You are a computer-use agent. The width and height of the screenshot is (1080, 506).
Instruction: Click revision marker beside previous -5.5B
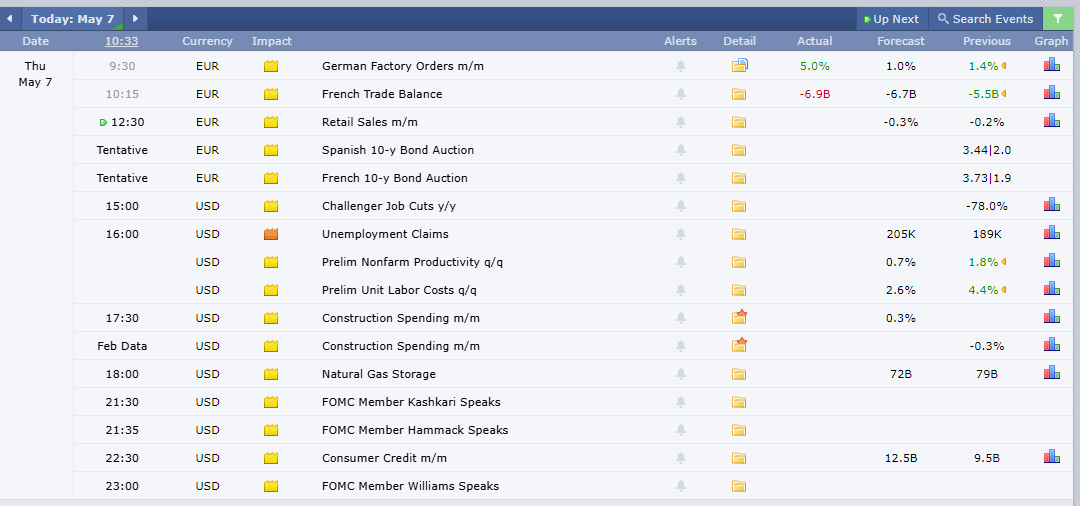click(1004, 94)
